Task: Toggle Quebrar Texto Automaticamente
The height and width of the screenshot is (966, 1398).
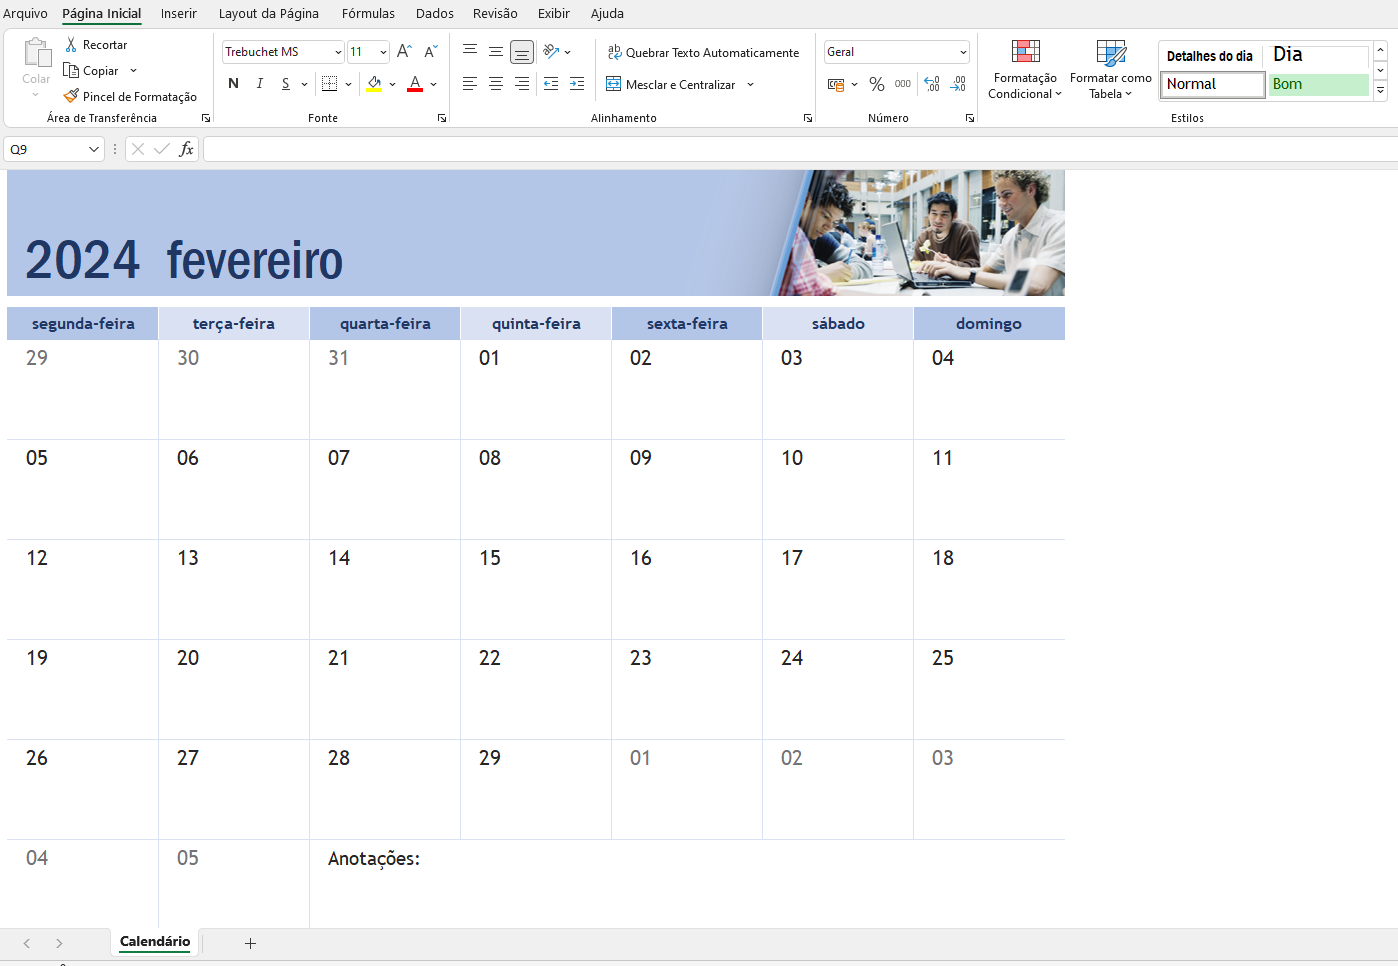Action: point(703,53)
